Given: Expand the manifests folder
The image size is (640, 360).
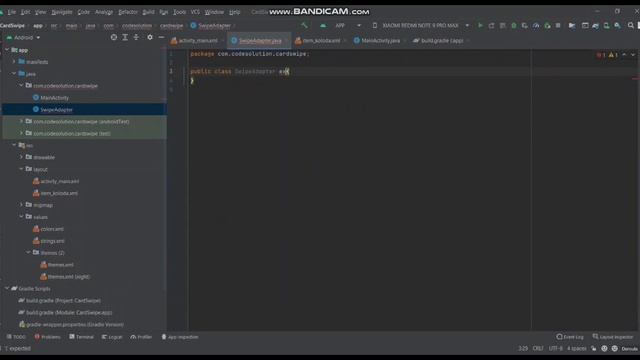Looking at the screenshot, I should pos(14,62).
